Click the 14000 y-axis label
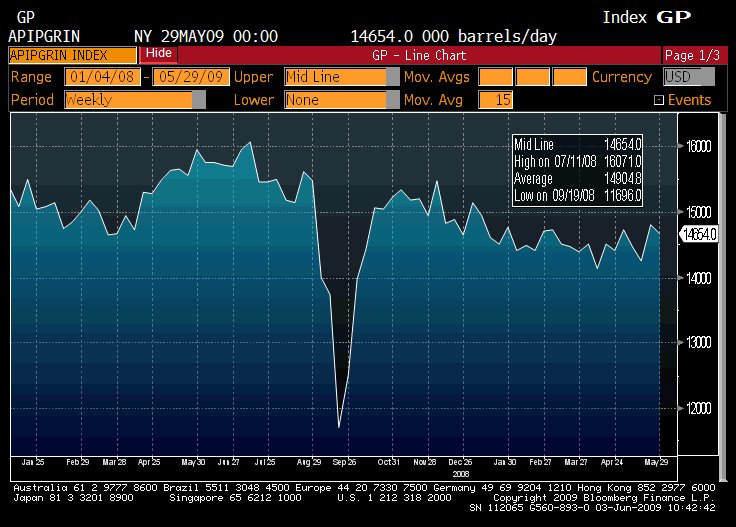Image resolution: width=736 pixels, height=527 pixels. (x=698, y=278)
